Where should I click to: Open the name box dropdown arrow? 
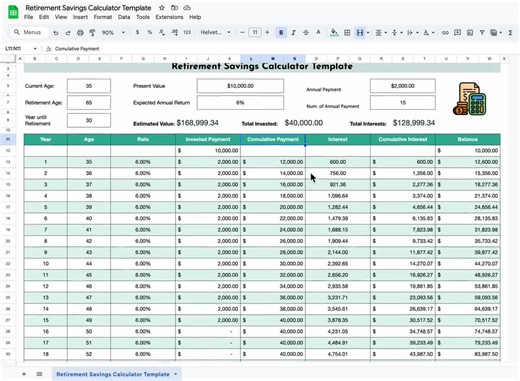point(35,49)
